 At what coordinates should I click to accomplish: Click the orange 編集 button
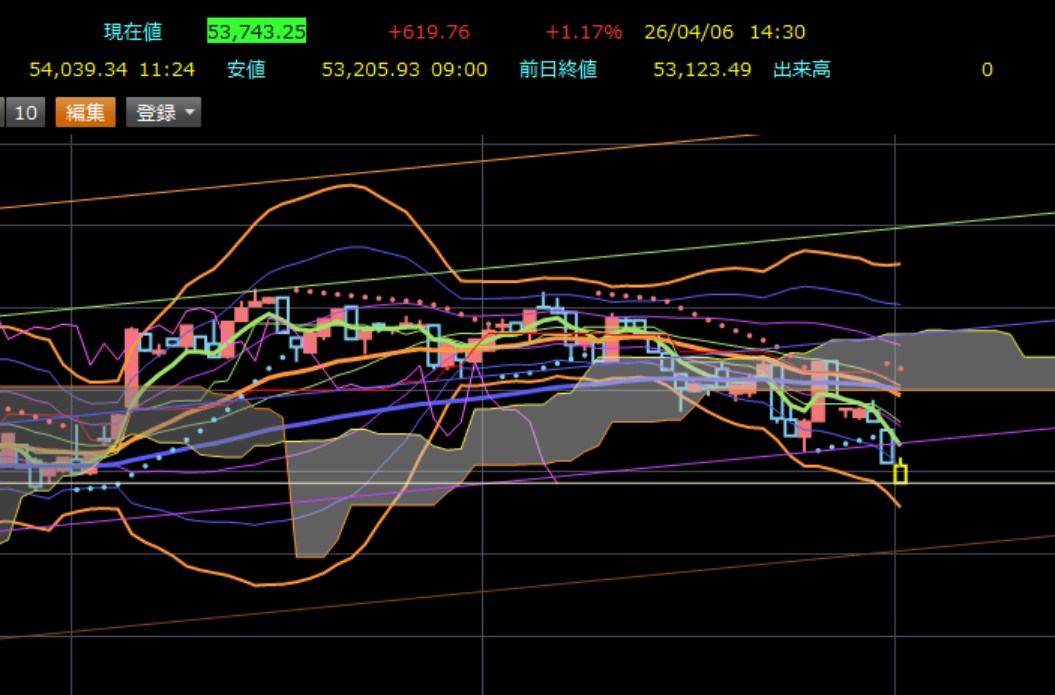(x=85, y=113)
